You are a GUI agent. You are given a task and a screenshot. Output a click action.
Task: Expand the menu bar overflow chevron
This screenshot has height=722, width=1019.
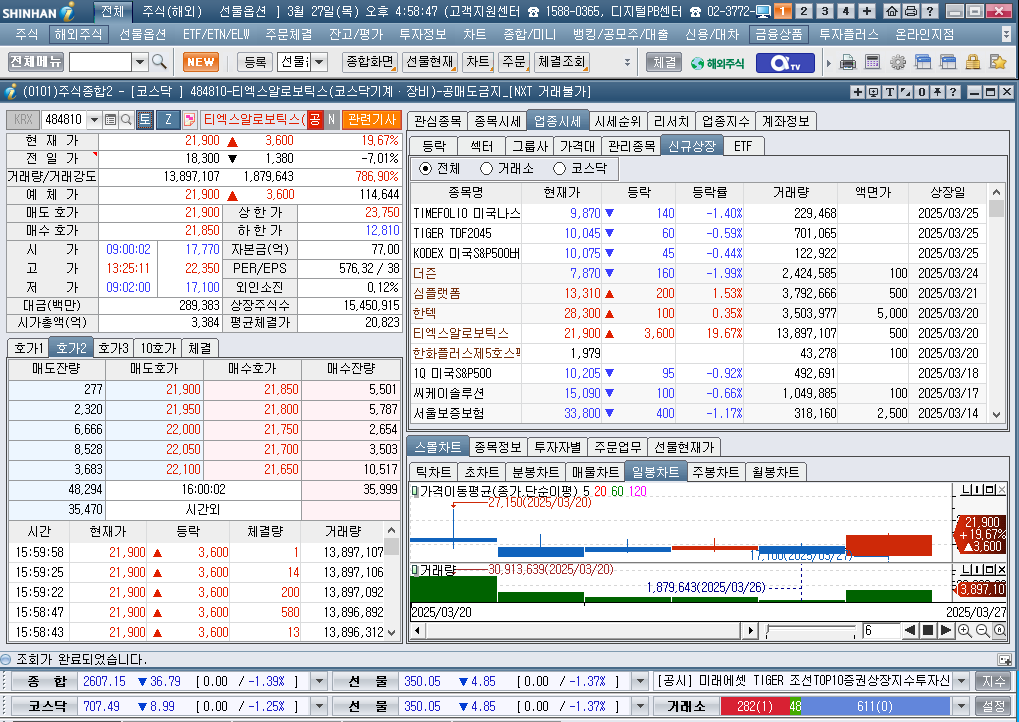point(1007,34)
